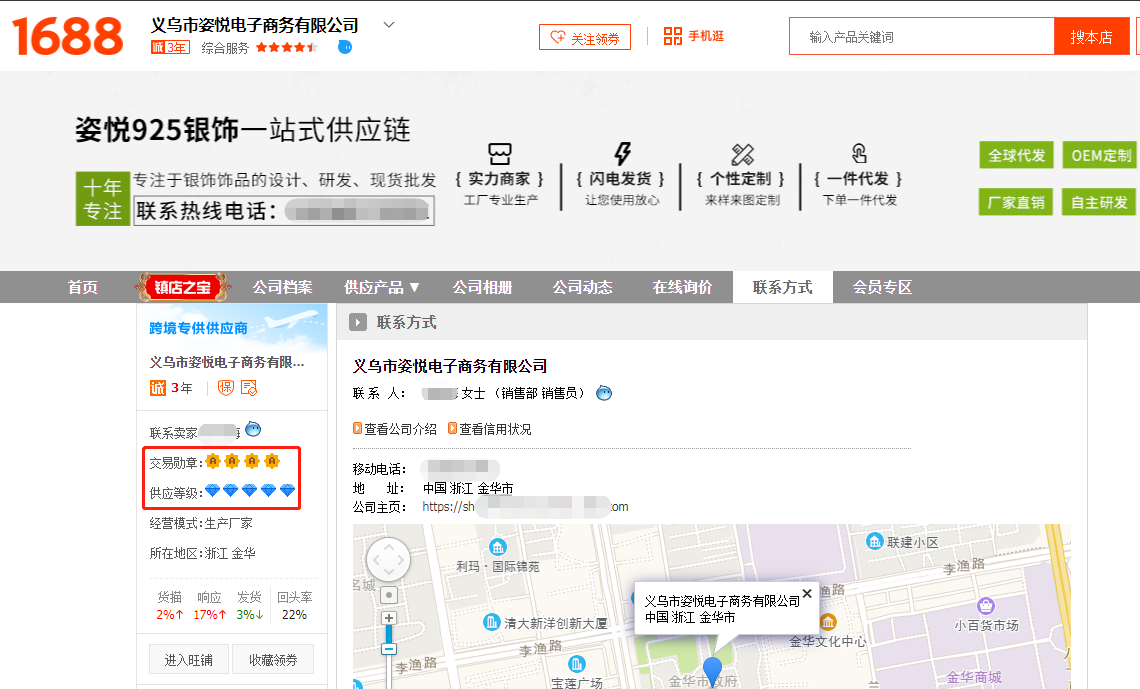Click 金华文化中心 map marker
Image resolution: width=1140 pixels, height=689 pixels.
click(828, 622)
